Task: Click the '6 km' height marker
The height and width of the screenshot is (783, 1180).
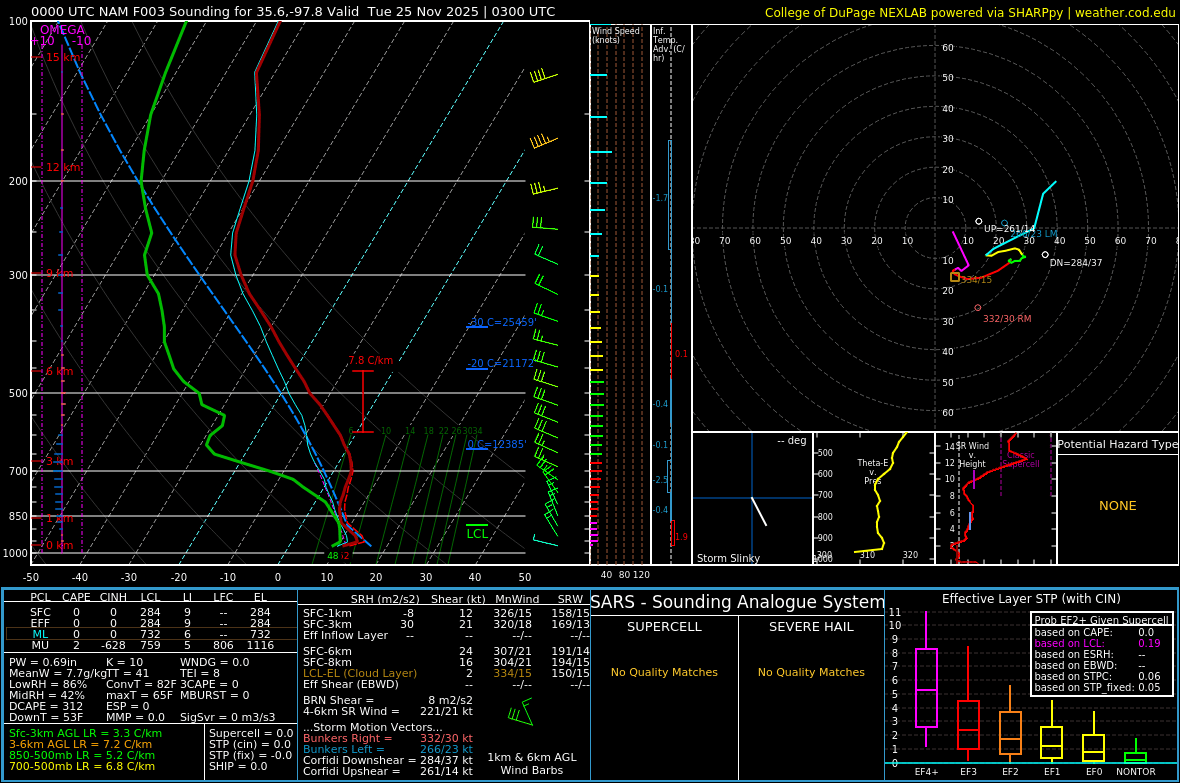Action: tap(60, 371)
